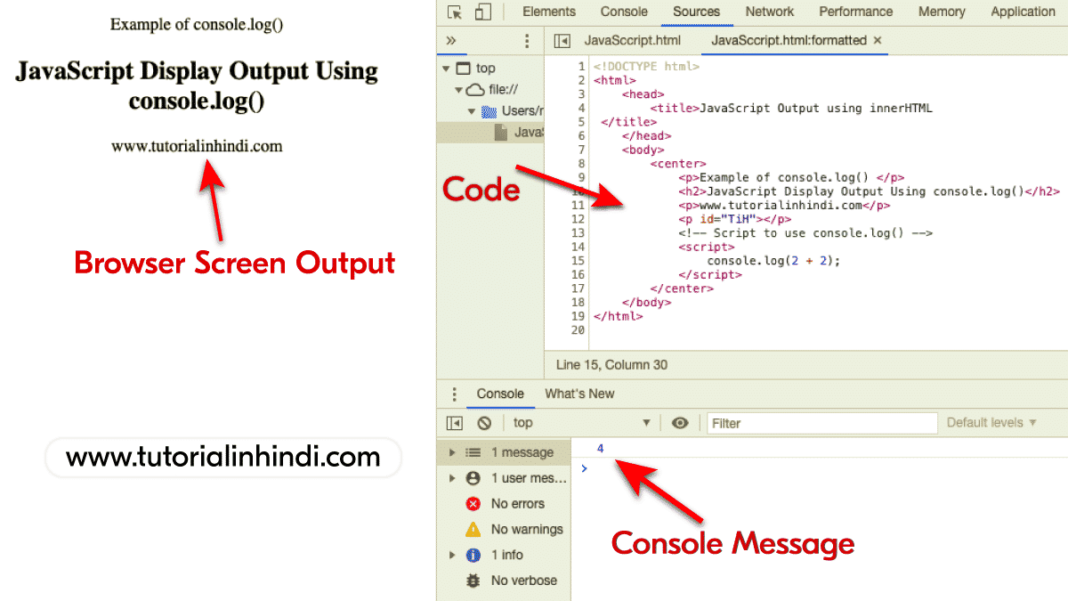Click the eye icon for live expression

680,423
